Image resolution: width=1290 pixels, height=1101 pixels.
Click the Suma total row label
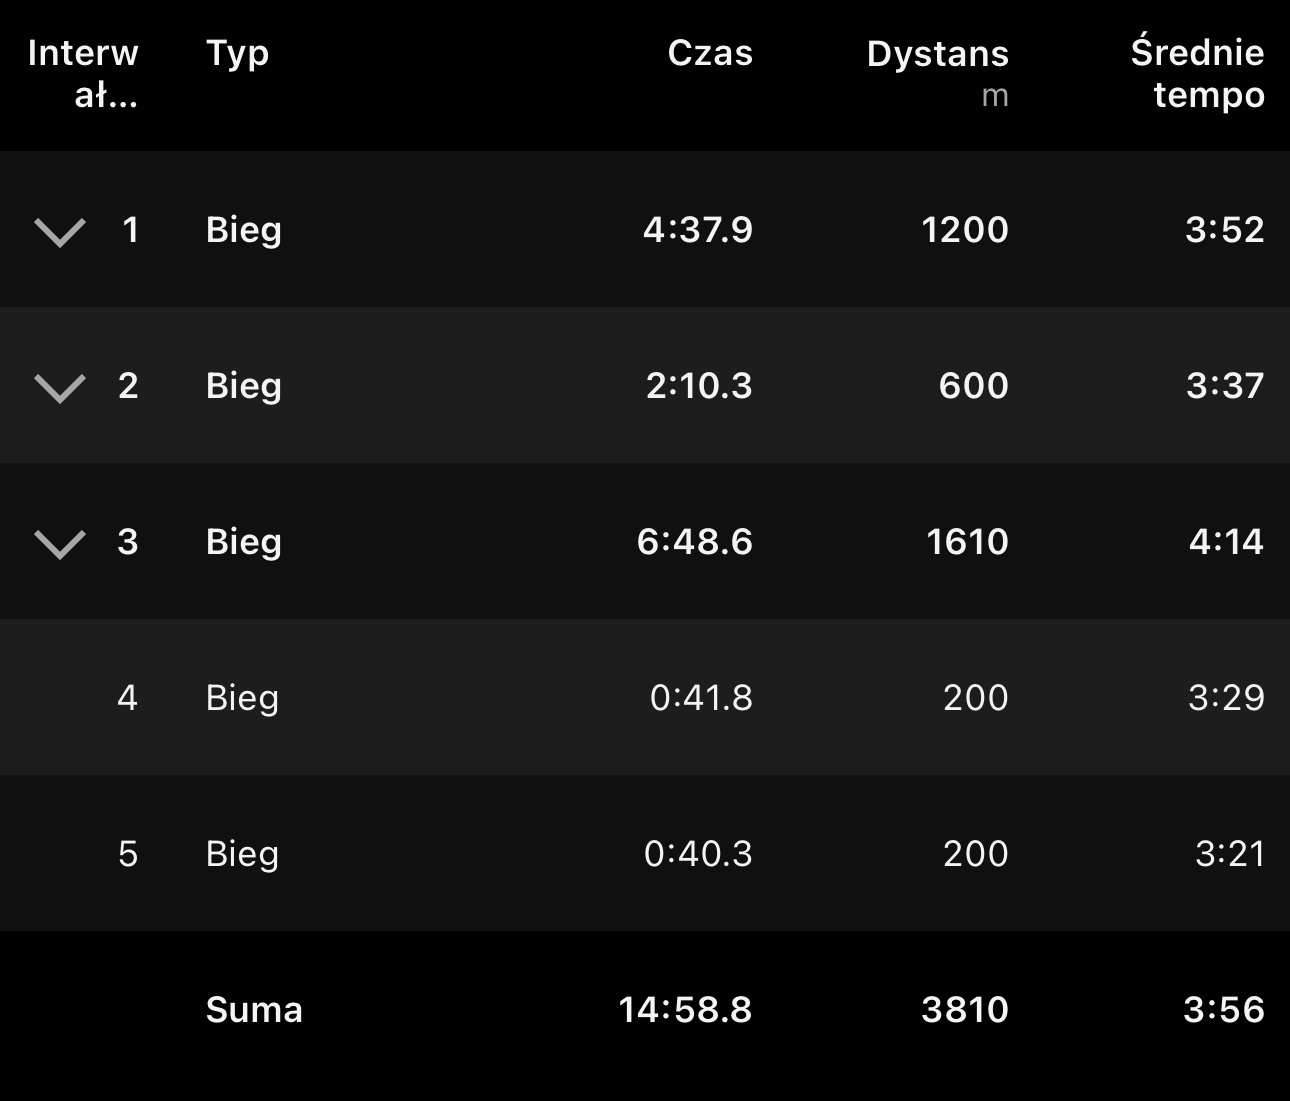coord(254,1010)
